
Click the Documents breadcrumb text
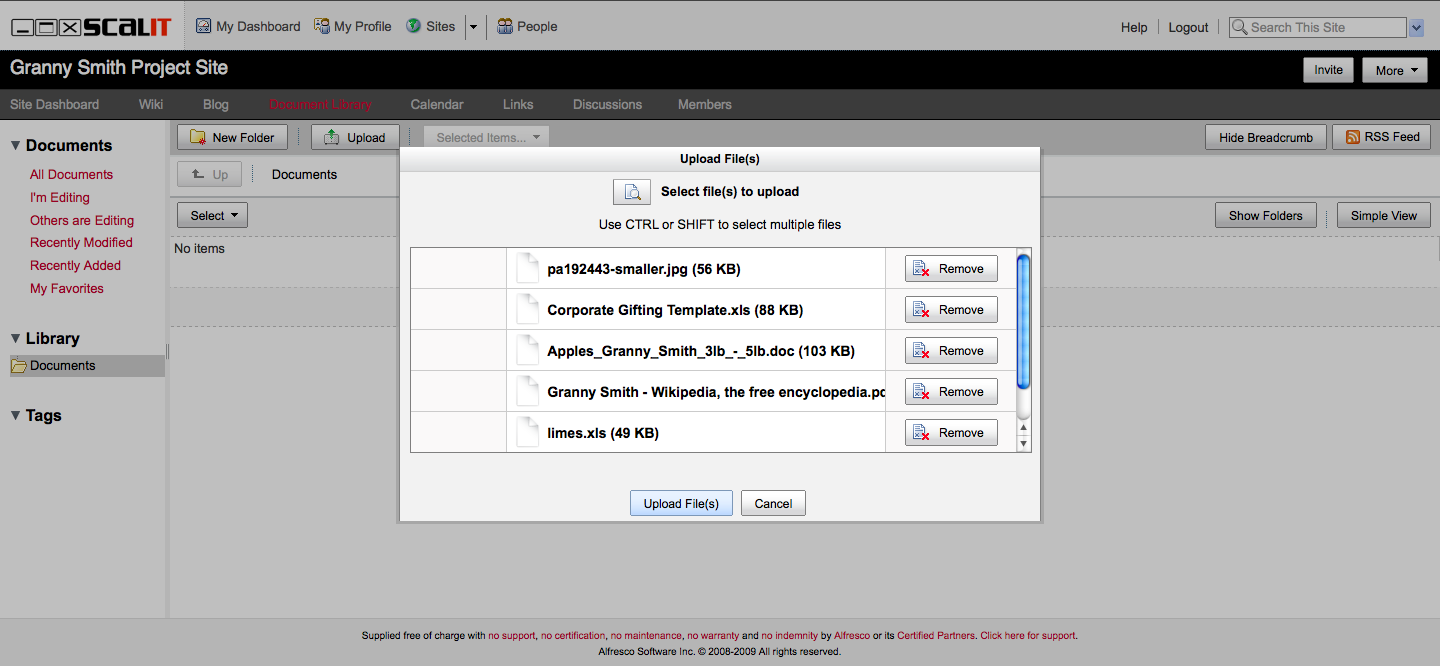[304, 174]
